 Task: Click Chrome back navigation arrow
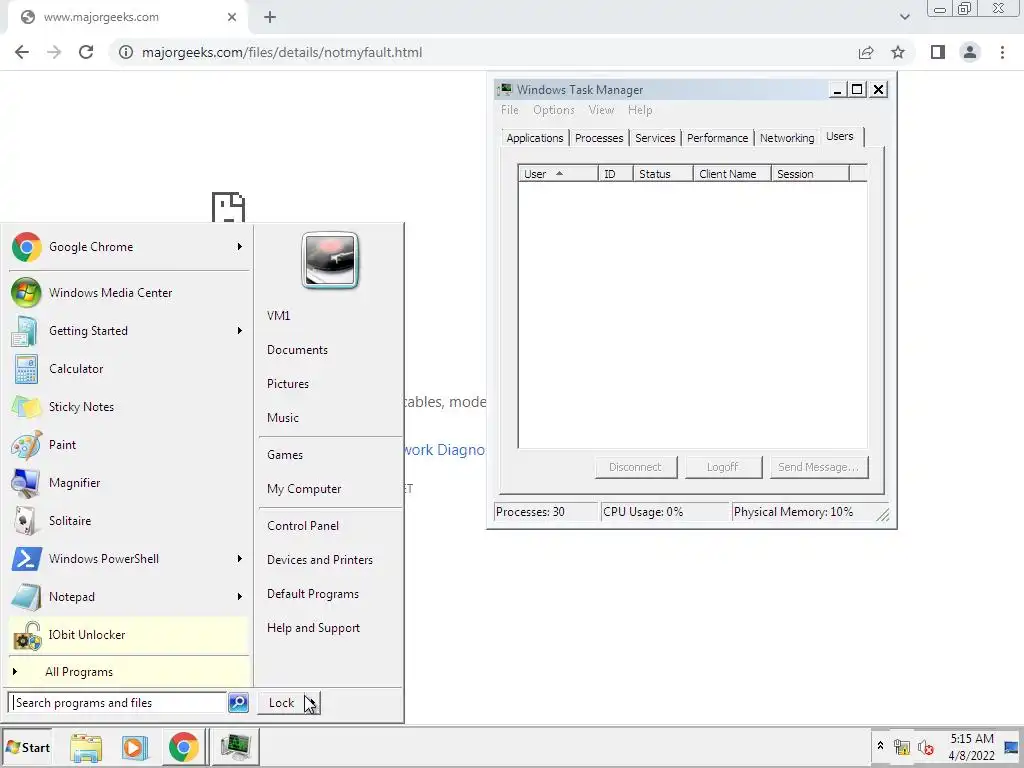(x=22, y=52)
